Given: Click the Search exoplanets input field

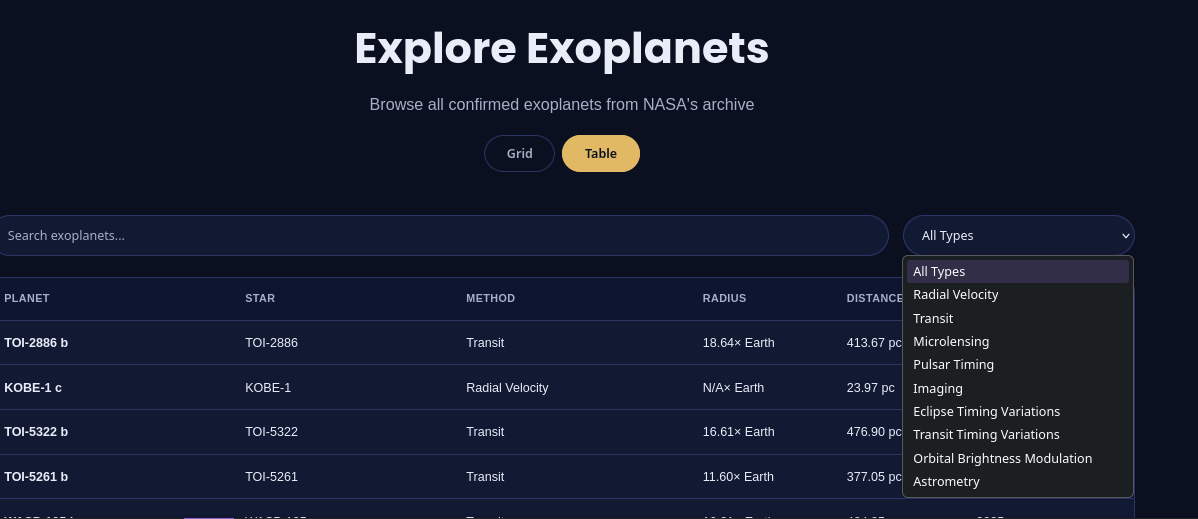Looking at the screenshot, I should [440, 236].
